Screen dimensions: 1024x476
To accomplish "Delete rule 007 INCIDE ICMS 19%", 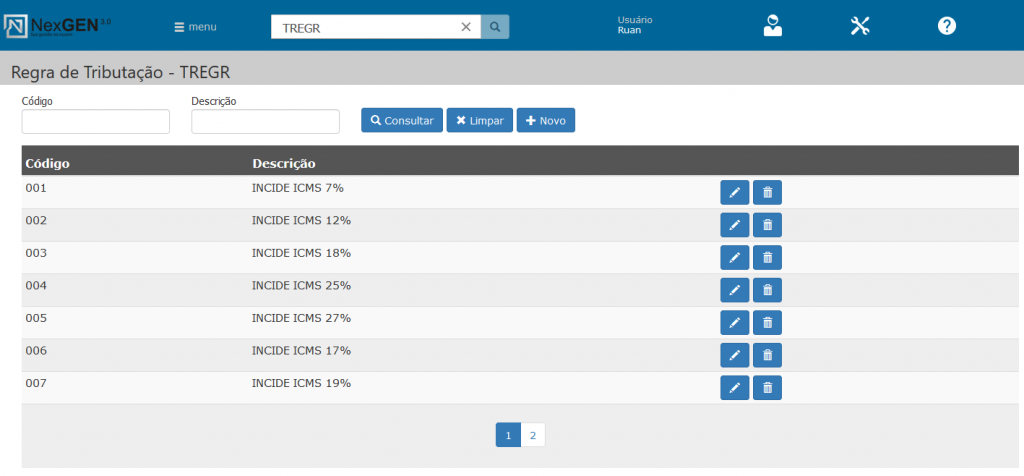I will (767, 387).
